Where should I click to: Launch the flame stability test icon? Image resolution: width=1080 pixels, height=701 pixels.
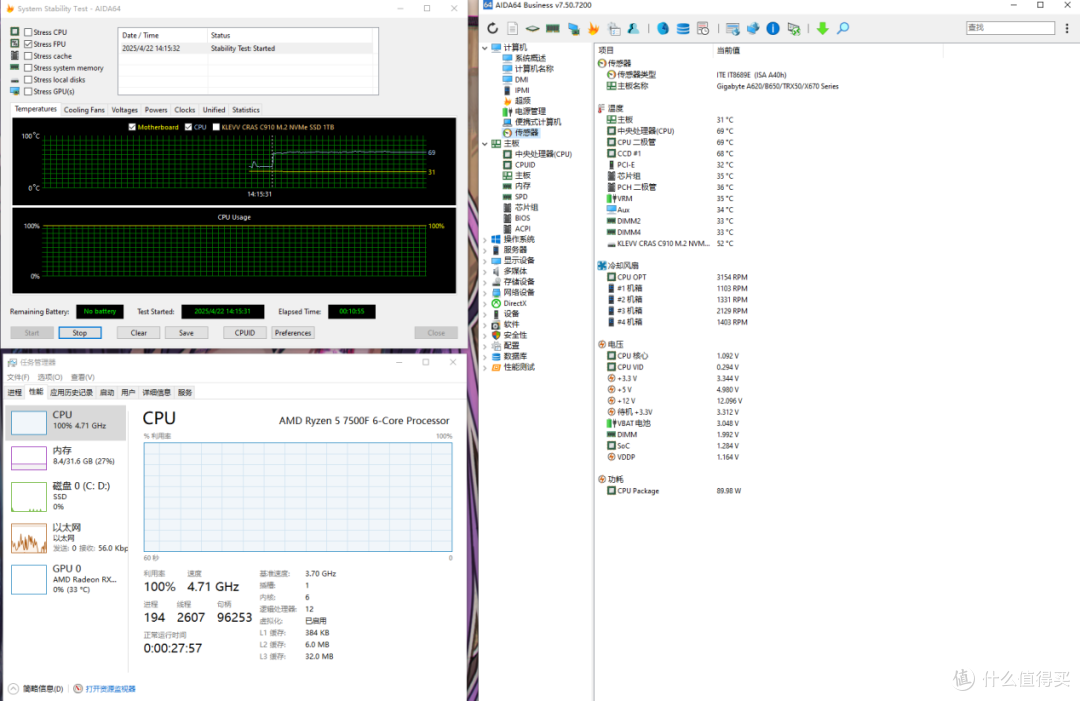click(593, 28)
